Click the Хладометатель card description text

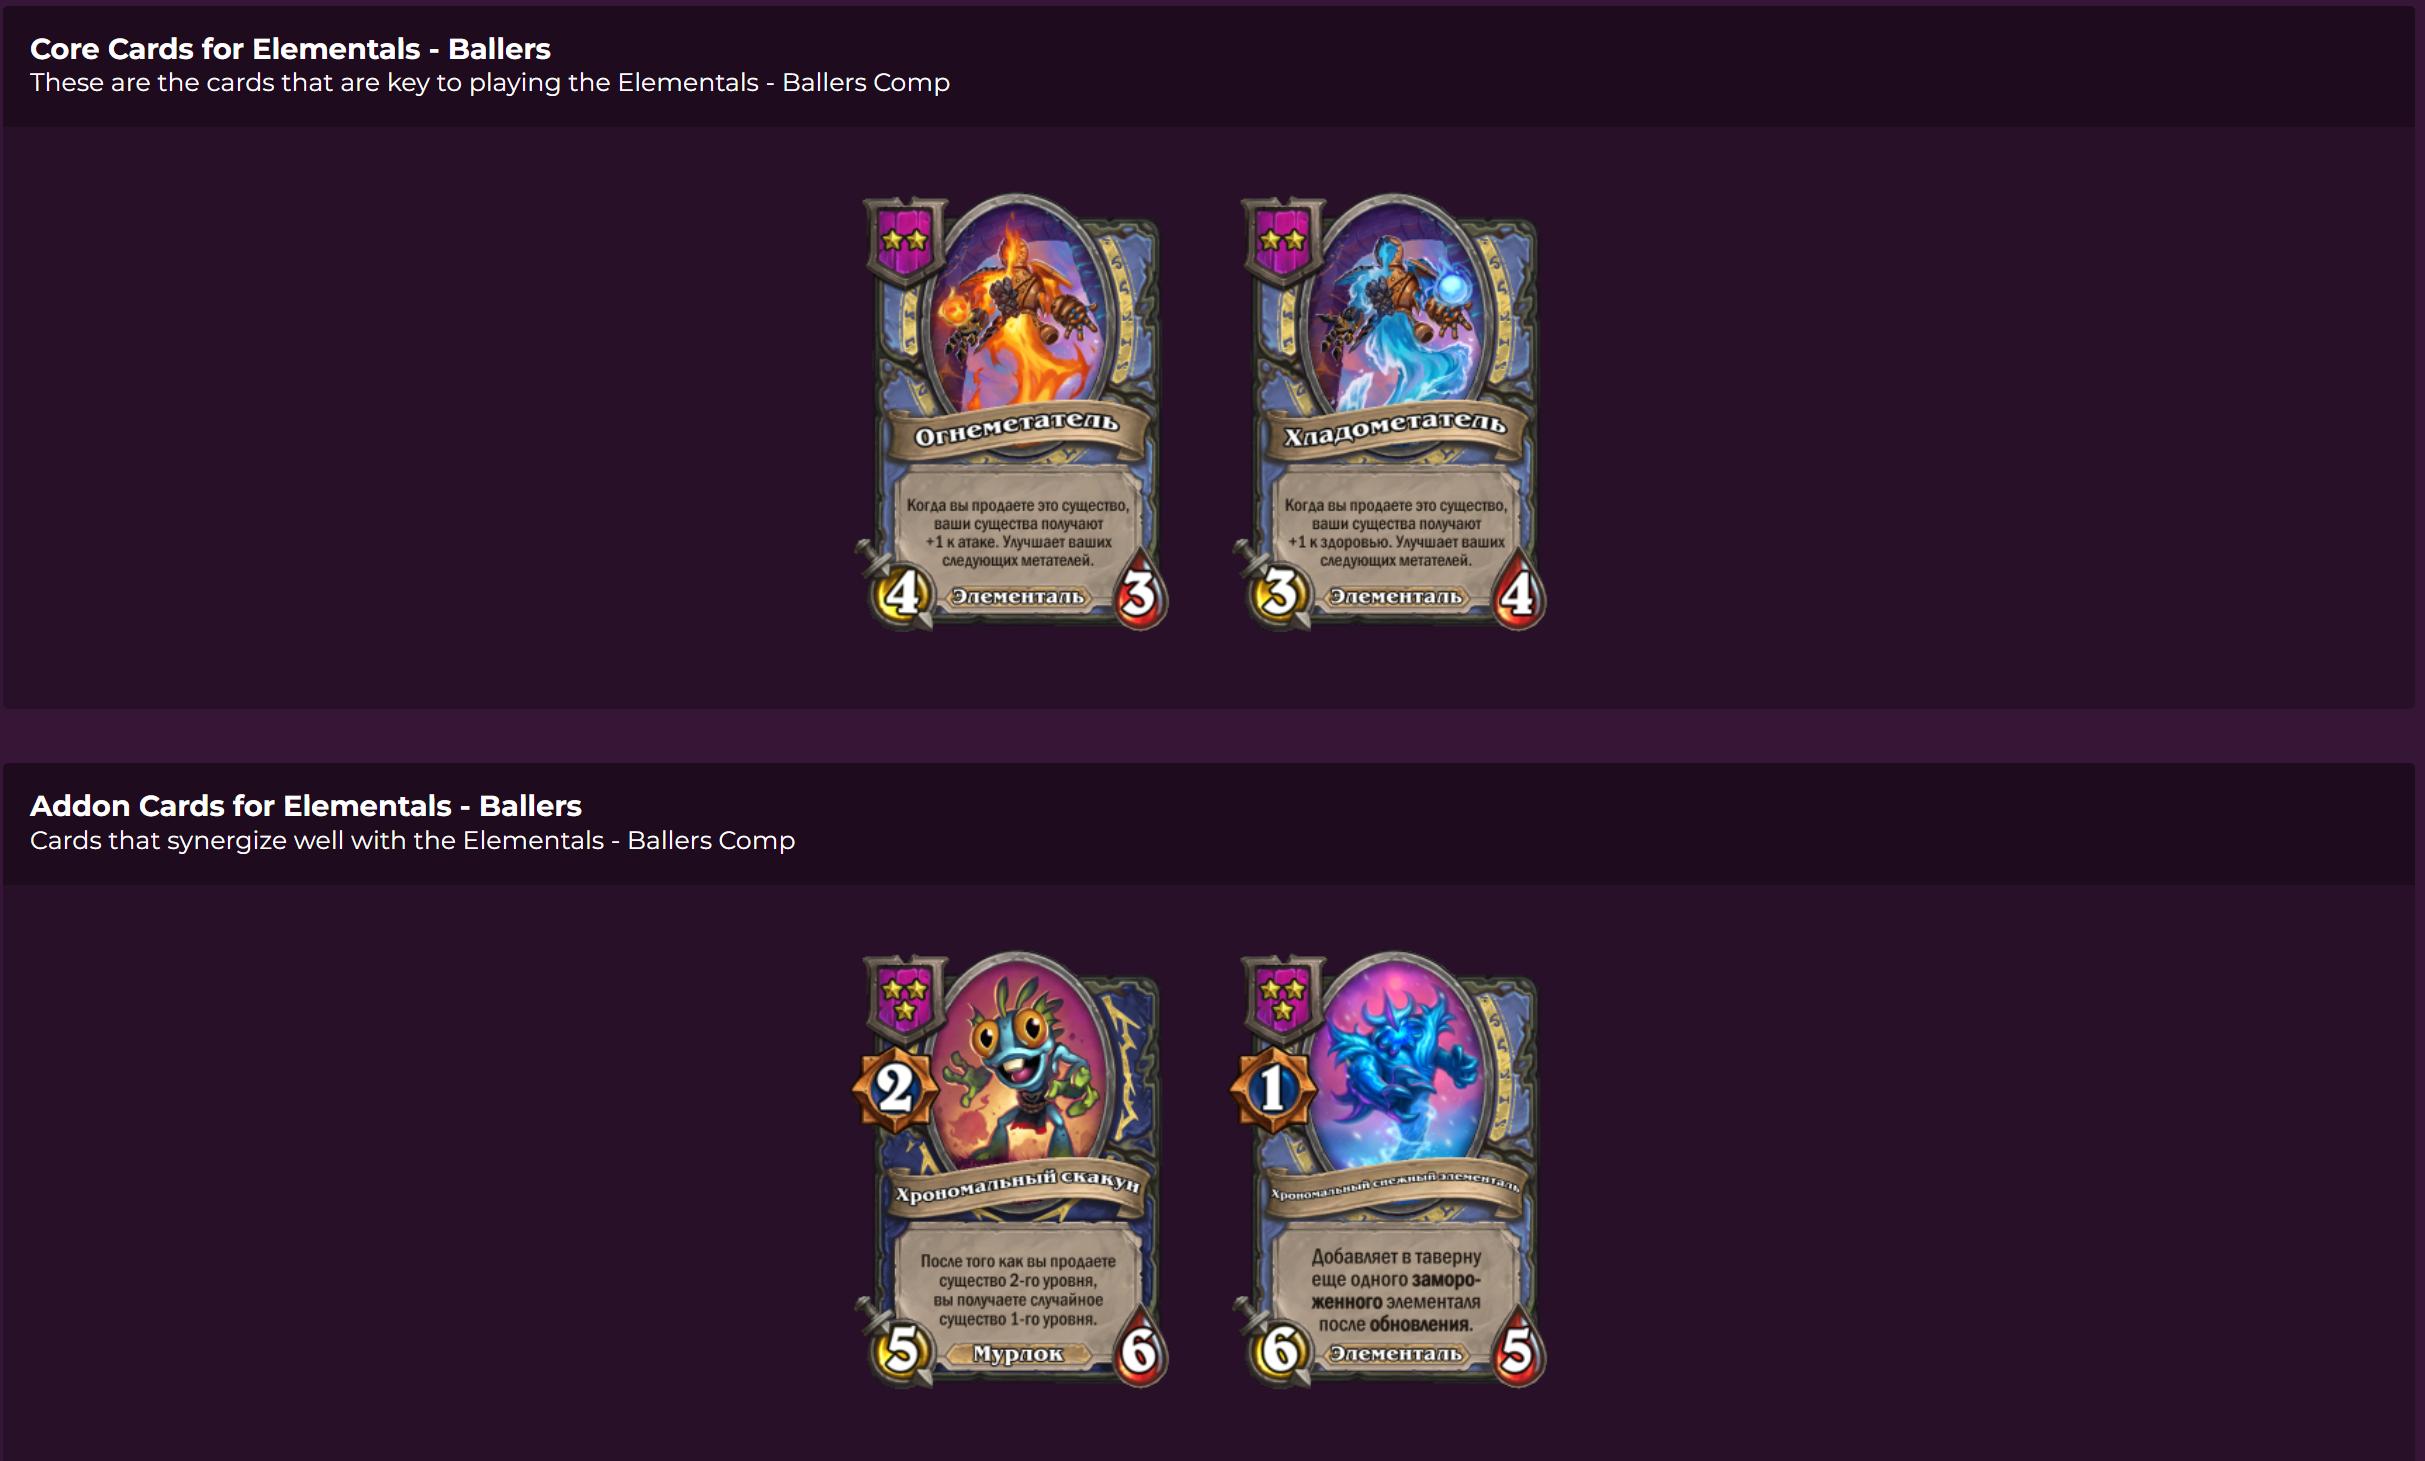(x=1396, y=533)
